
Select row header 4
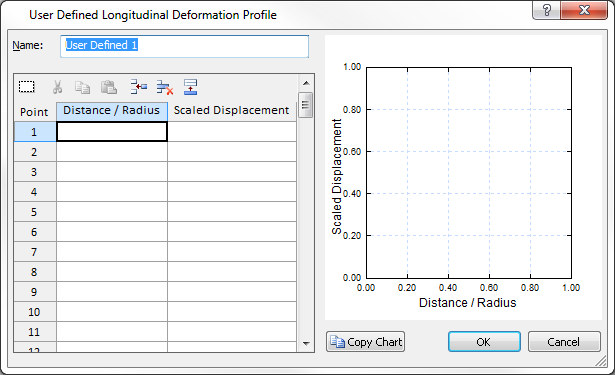pyautogui.click(x=35, y=192)
